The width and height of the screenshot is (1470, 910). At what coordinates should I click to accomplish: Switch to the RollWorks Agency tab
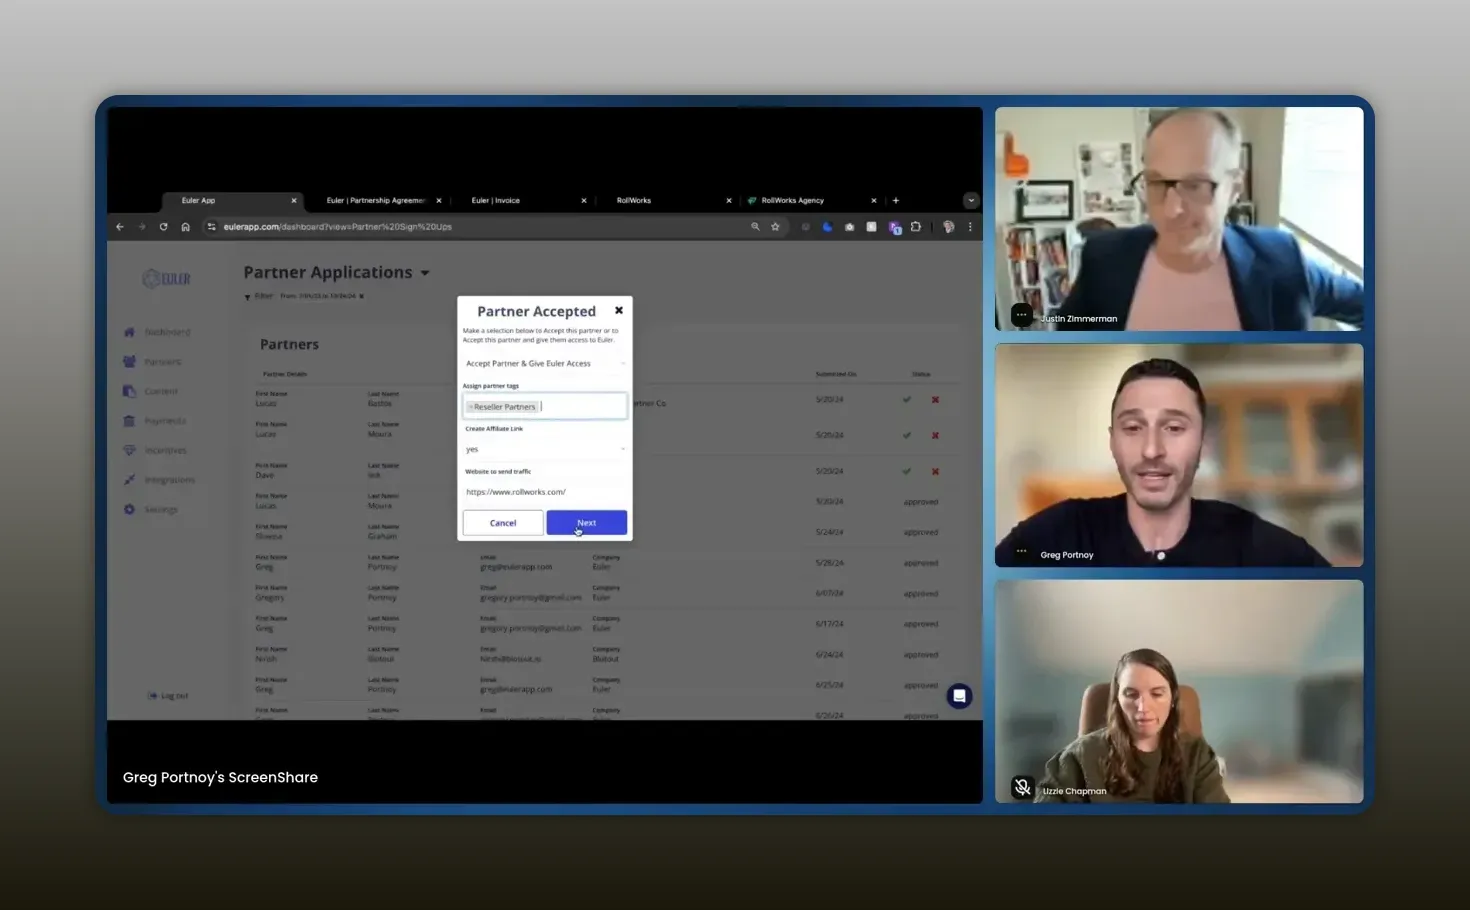click(792, 201)
